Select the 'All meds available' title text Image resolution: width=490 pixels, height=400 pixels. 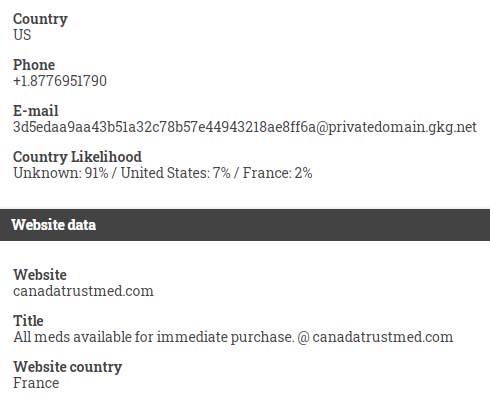pyautogui.click(x=72, y=337)
